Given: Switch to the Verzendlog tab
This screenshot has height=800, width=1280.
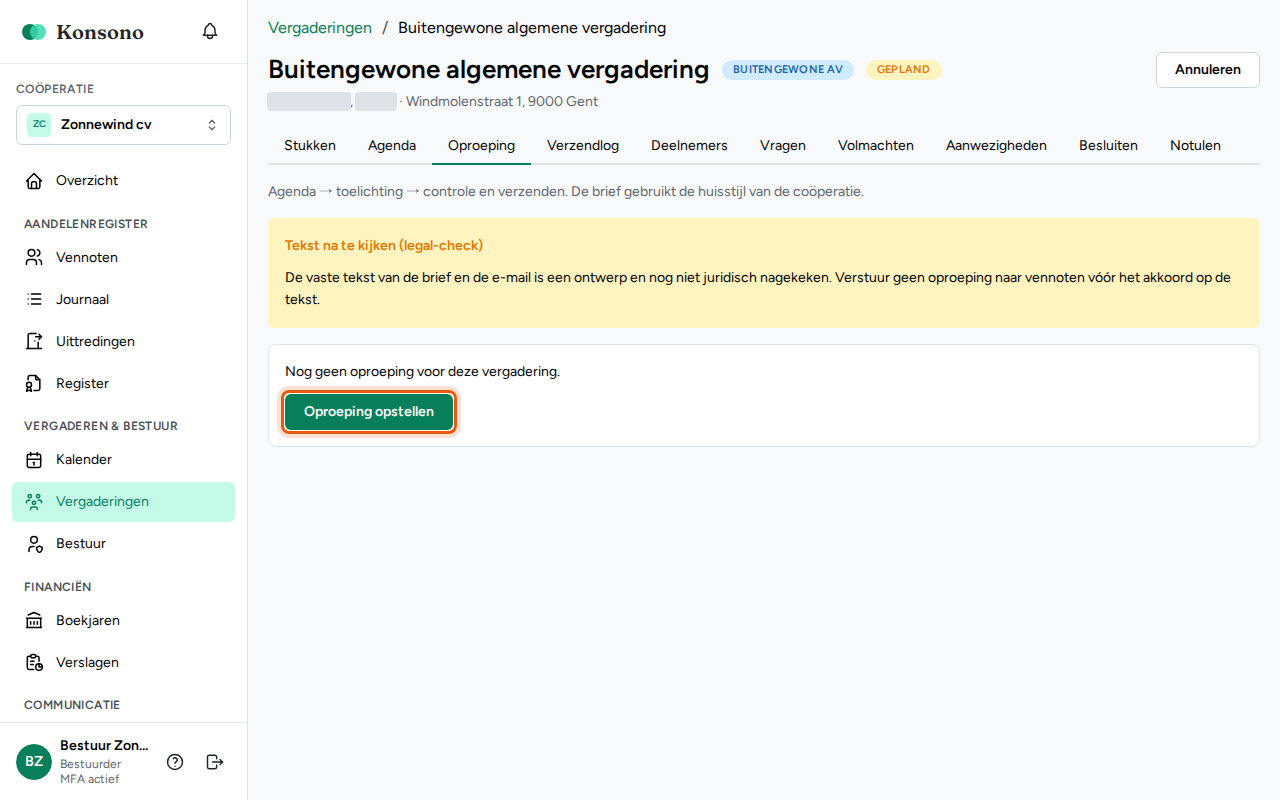Looking at the screenshot, I should [x=583, y=146].
